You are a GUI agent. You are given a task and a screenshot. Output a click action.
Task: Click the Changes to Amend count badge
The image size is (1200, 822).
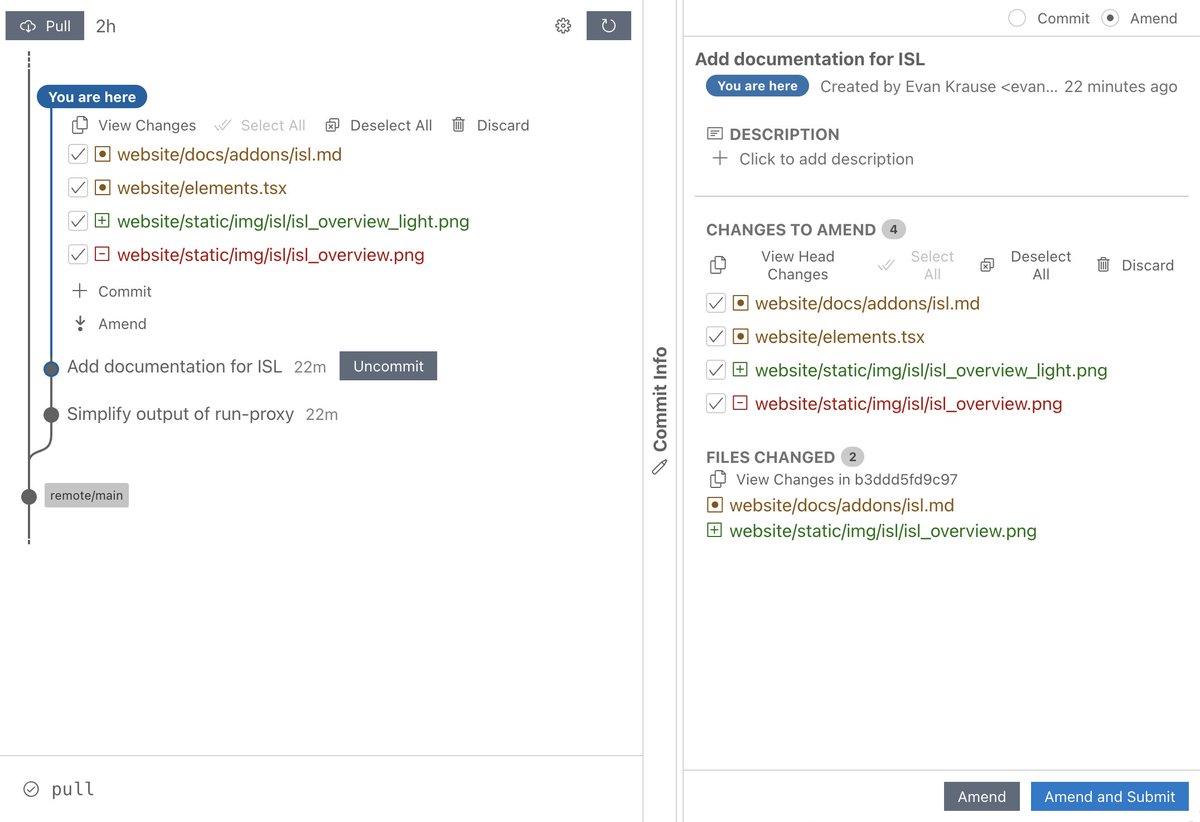(x=894, y=229)
